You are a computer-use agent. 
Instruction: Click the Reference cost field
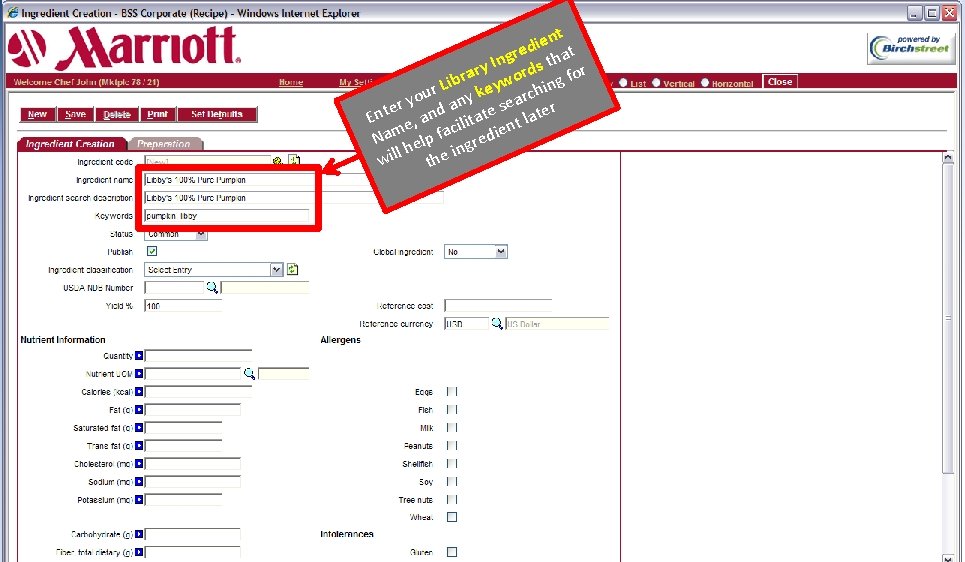(x=498, y=305)
